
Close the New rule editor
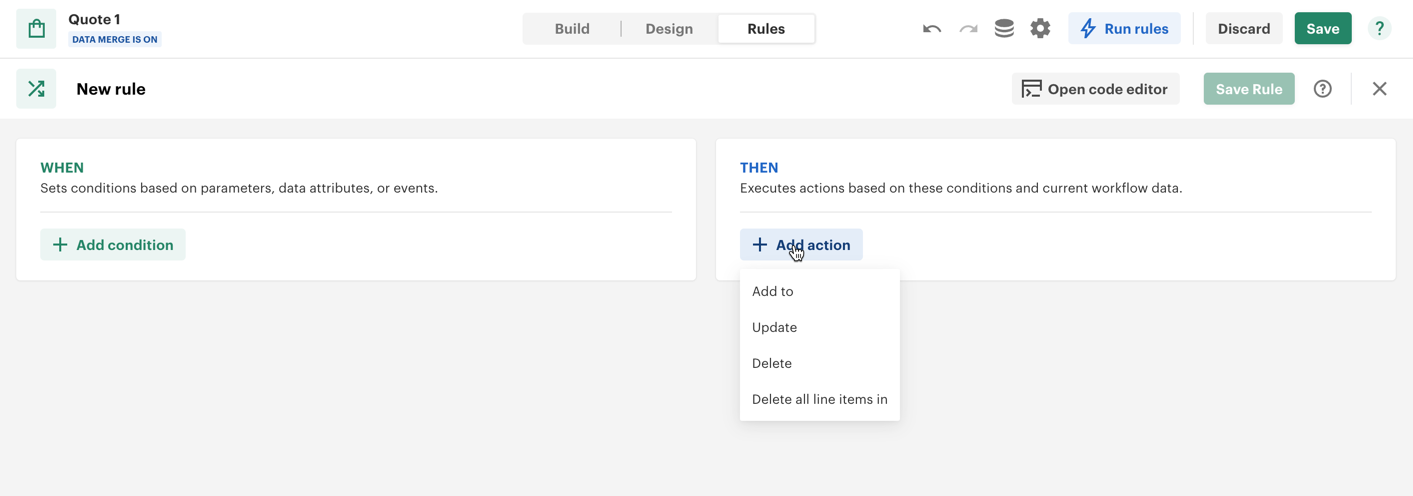click(x=1379, y=89)
